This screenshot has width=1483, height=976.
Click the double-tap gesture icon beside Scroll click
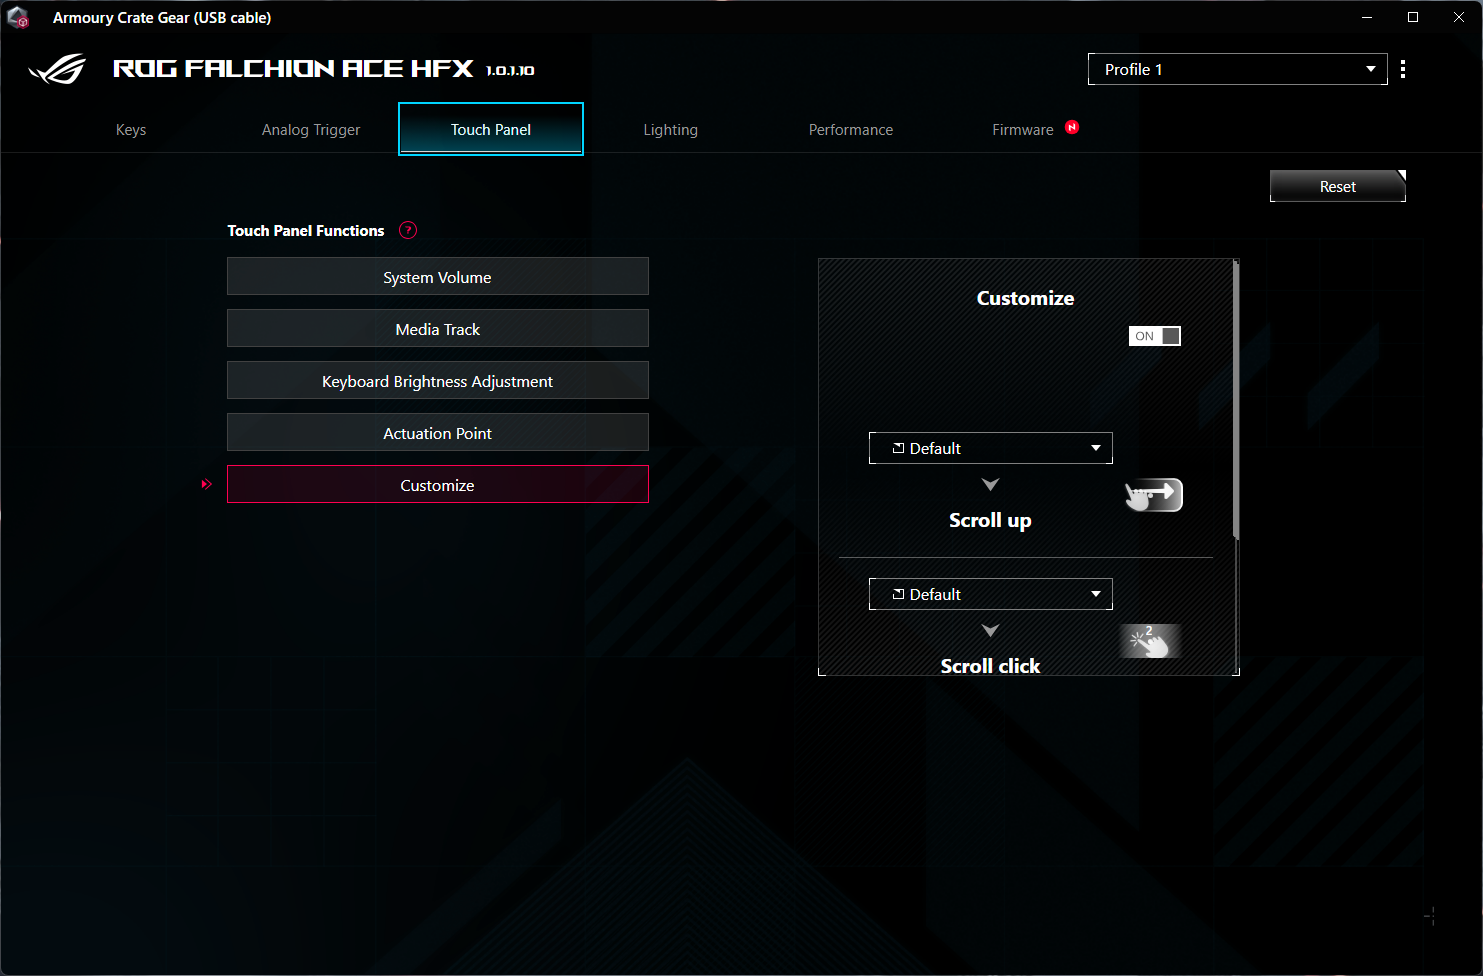tap(1150, 641)
